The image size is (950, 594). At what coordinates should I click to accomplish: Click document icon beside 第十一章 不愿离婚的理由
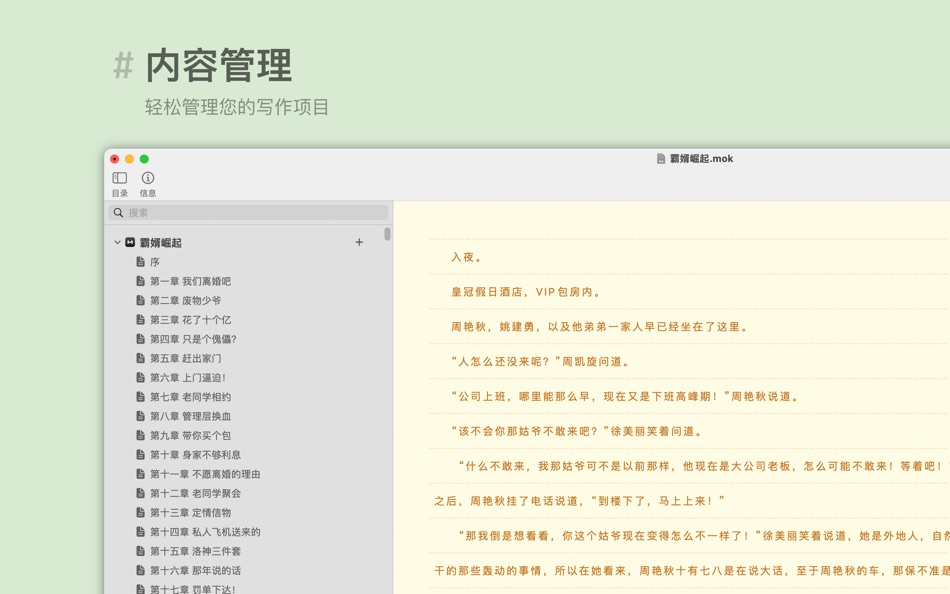click(x=141, y=474)
